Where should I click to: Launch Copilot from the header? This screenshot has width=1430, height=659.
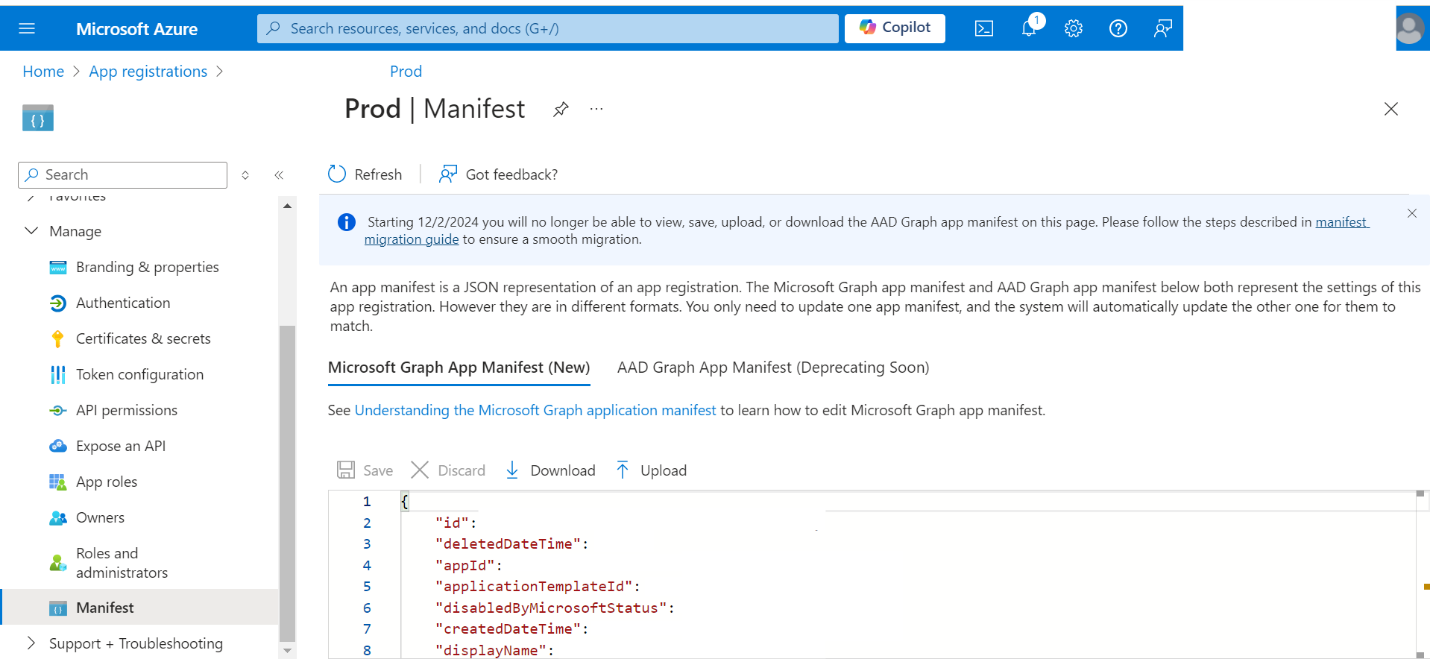[895, 28]
